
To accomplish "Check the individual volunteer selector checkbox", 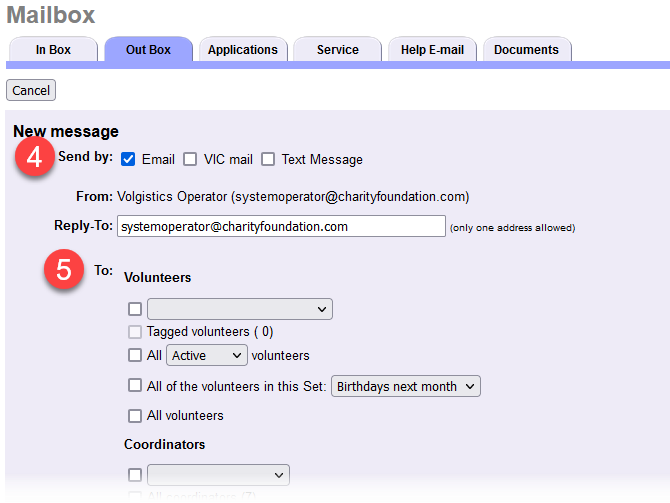I will click(135, 309).
